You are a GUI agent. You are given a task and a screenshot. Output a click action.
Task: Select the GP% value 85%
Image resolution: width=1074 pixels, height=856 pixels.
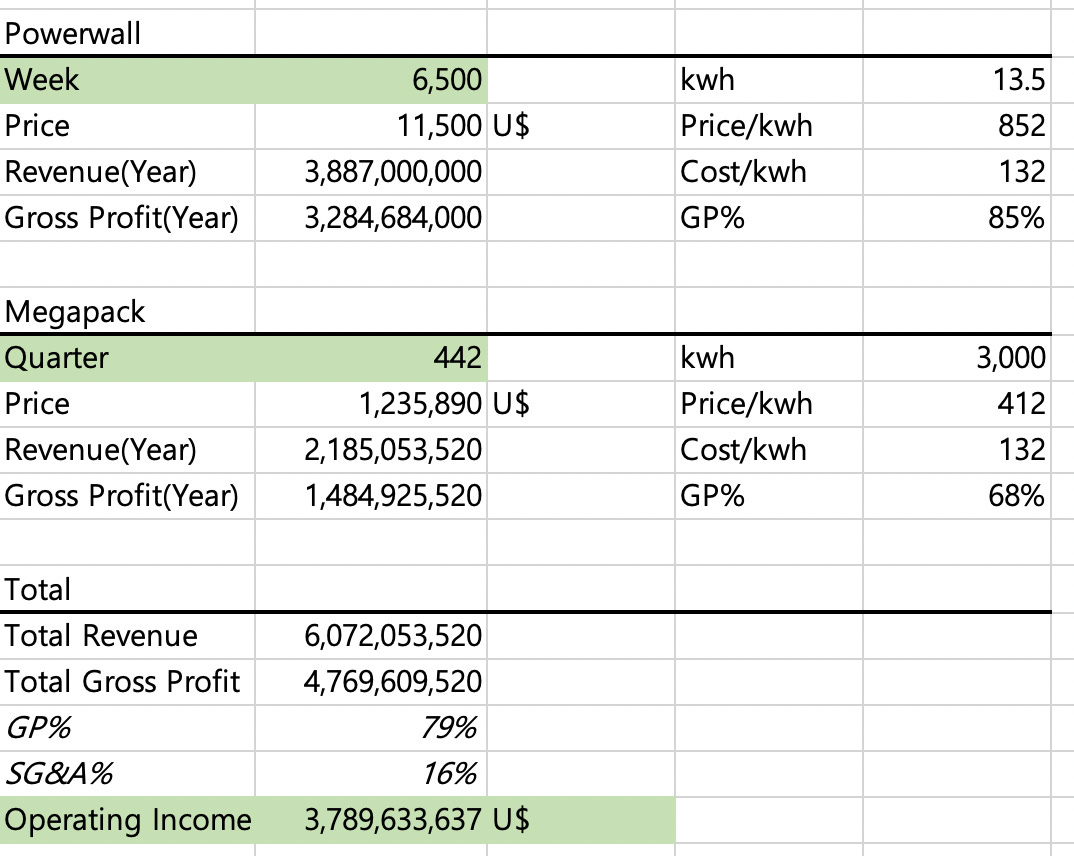(x=956, y=218)
